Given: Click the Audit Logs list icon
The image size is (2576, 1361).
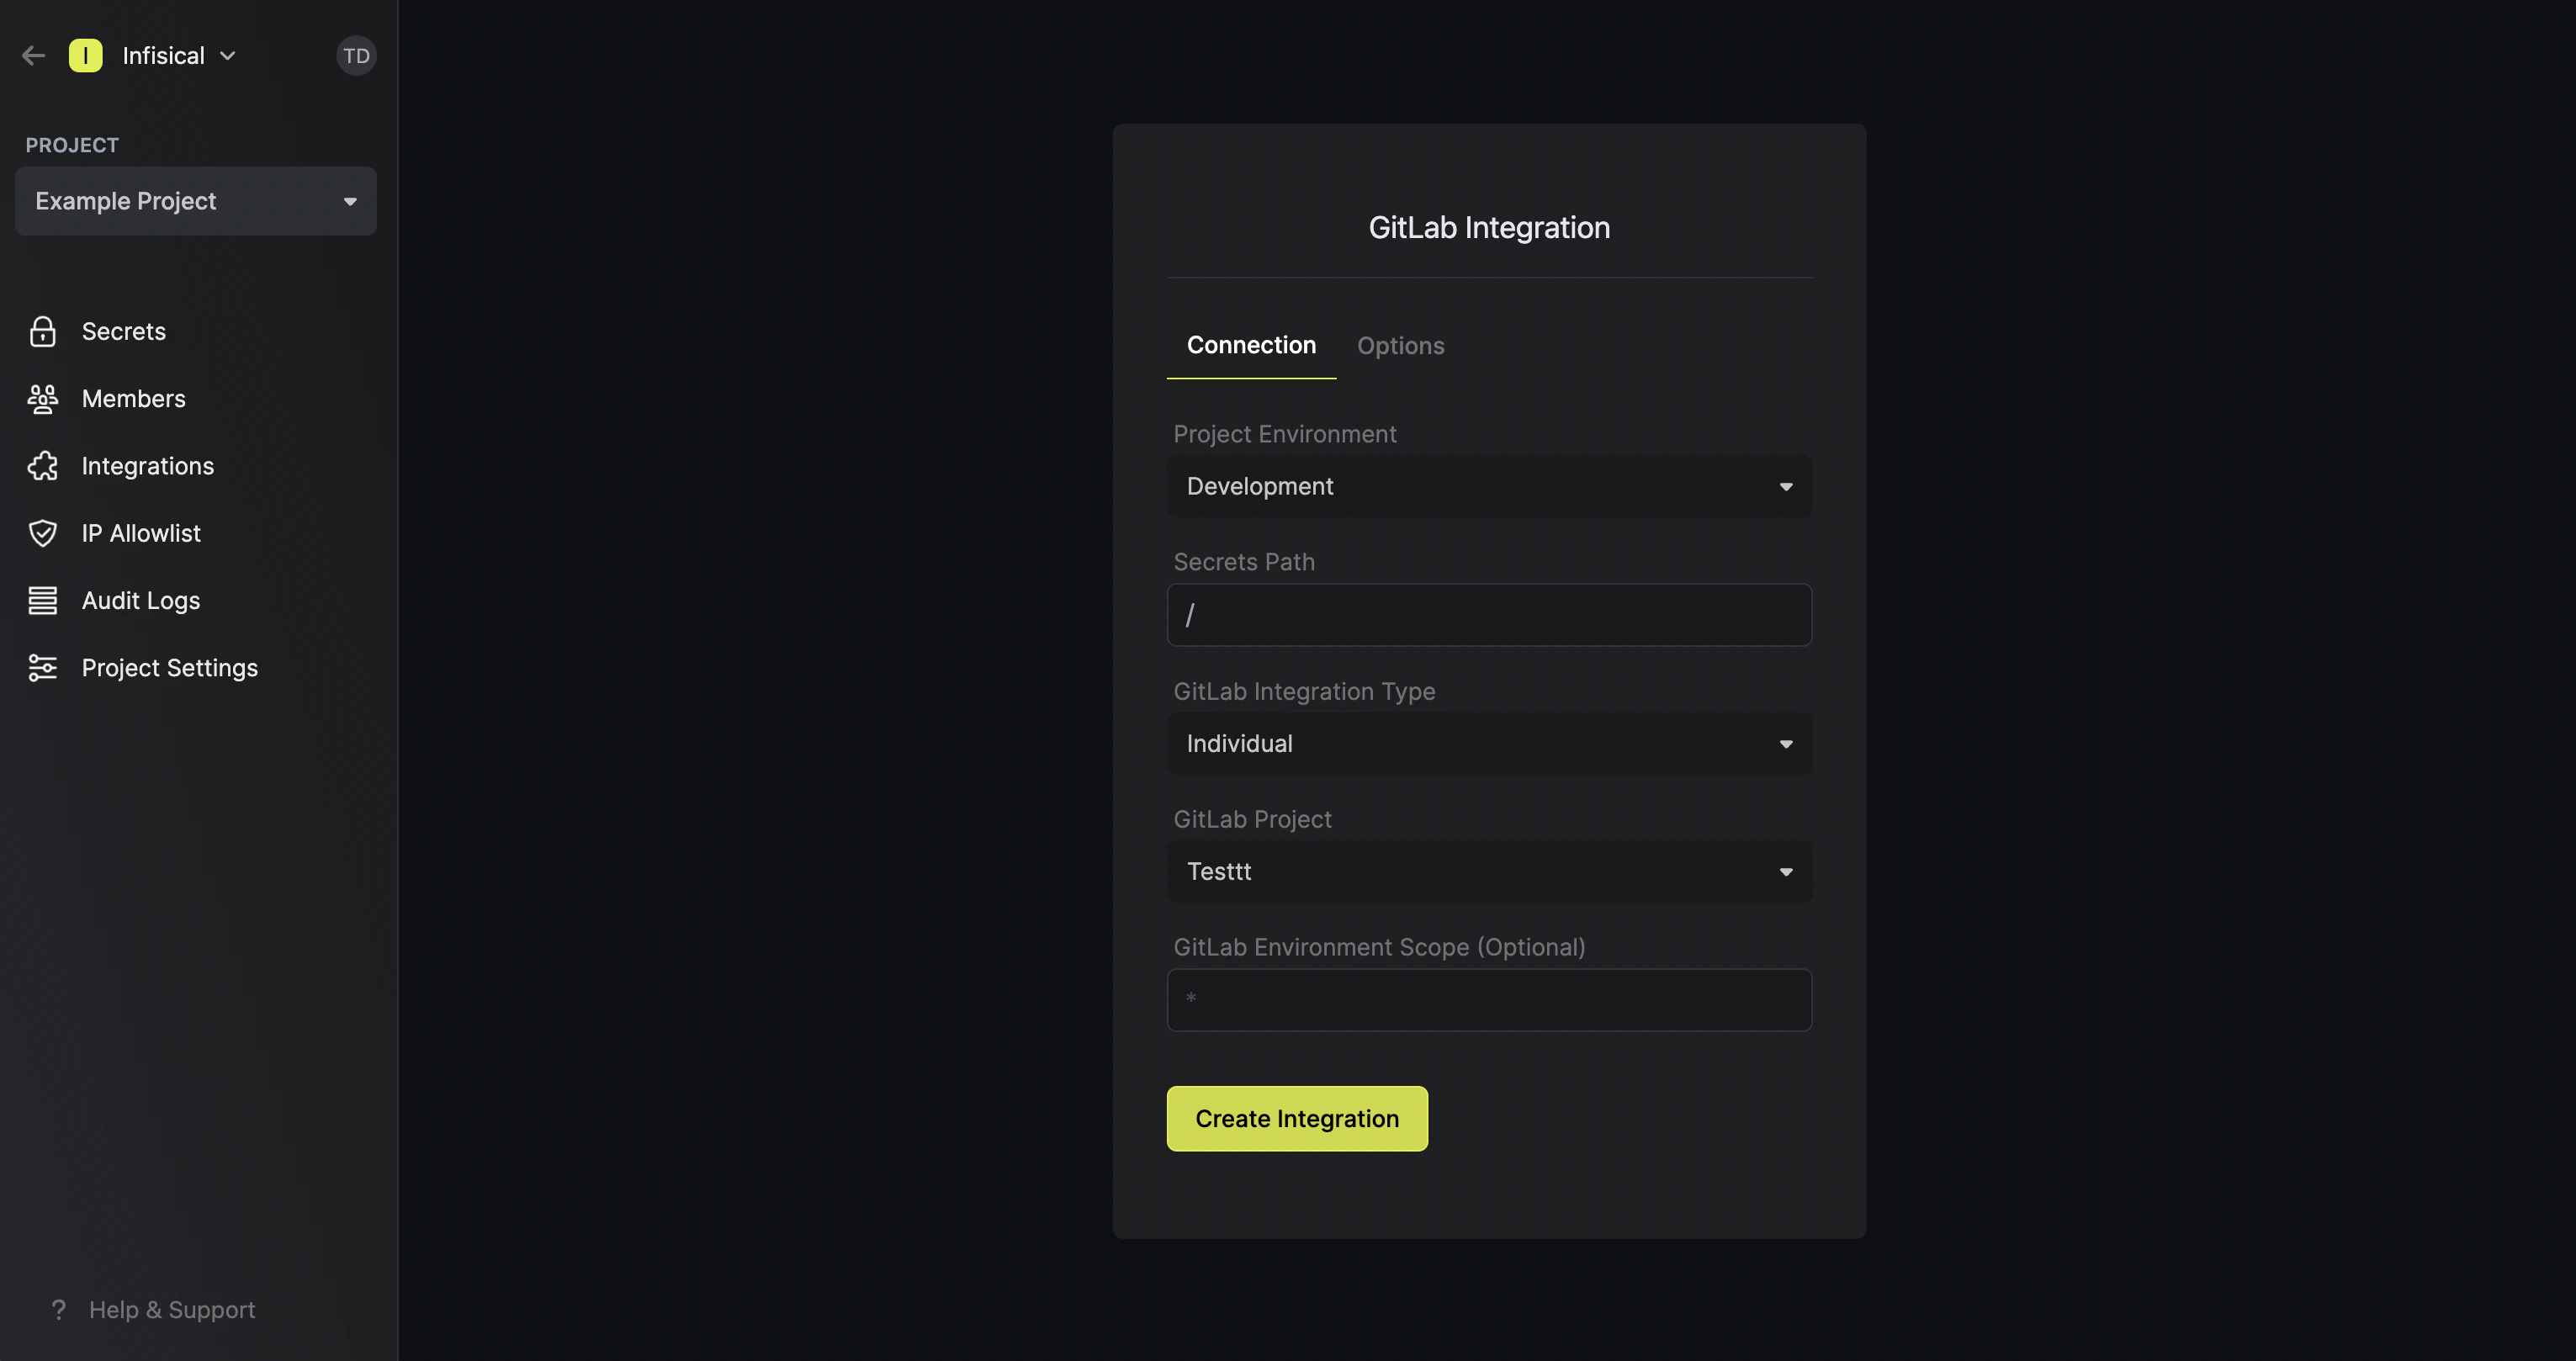Looking at the screenshot, I should tap(42, 600).
